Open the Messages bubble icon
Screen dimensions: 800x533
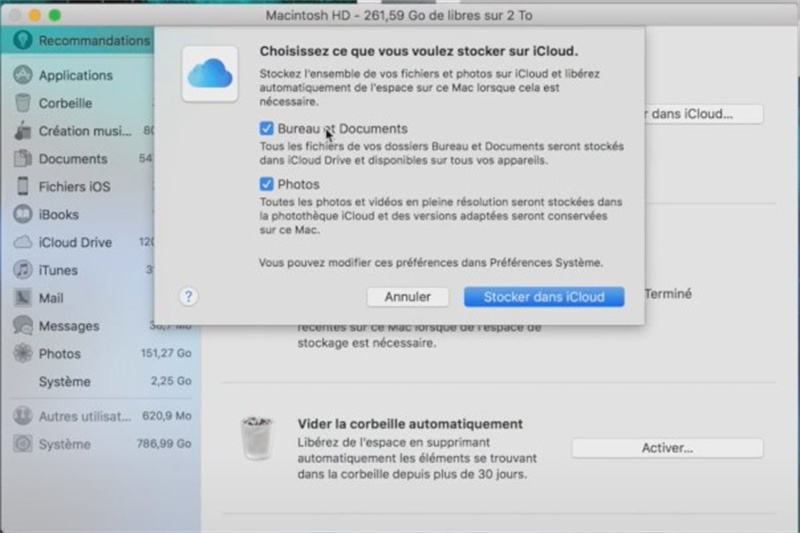[22, 325]
